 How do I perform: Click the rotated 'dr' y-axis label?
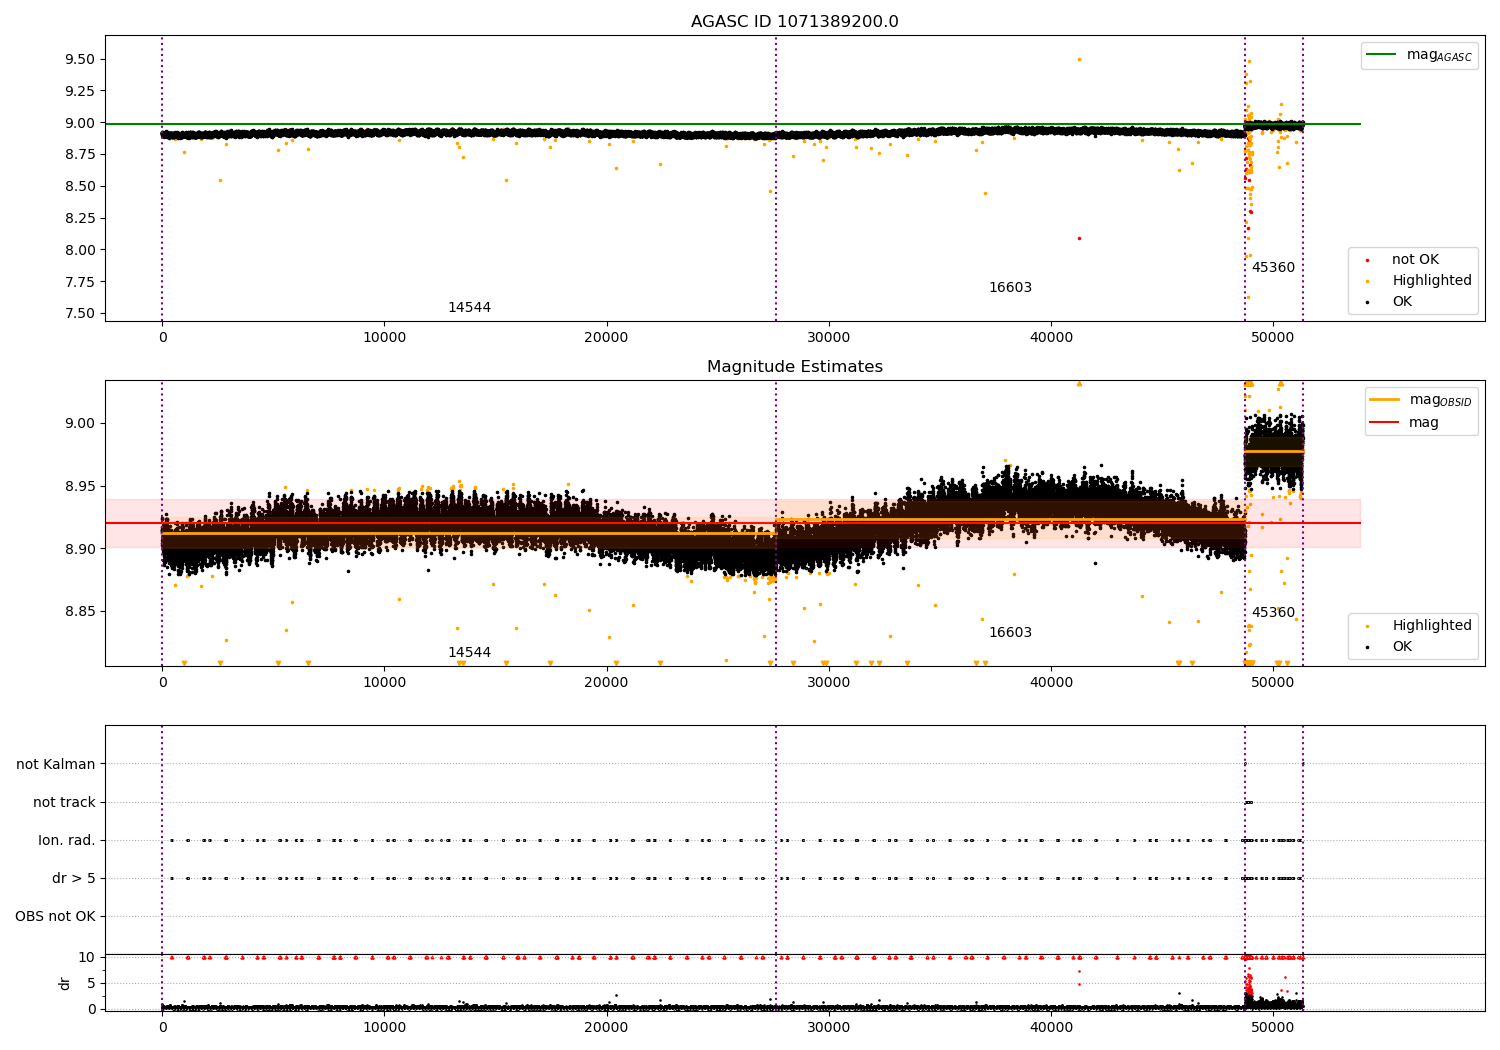[65, 983]
